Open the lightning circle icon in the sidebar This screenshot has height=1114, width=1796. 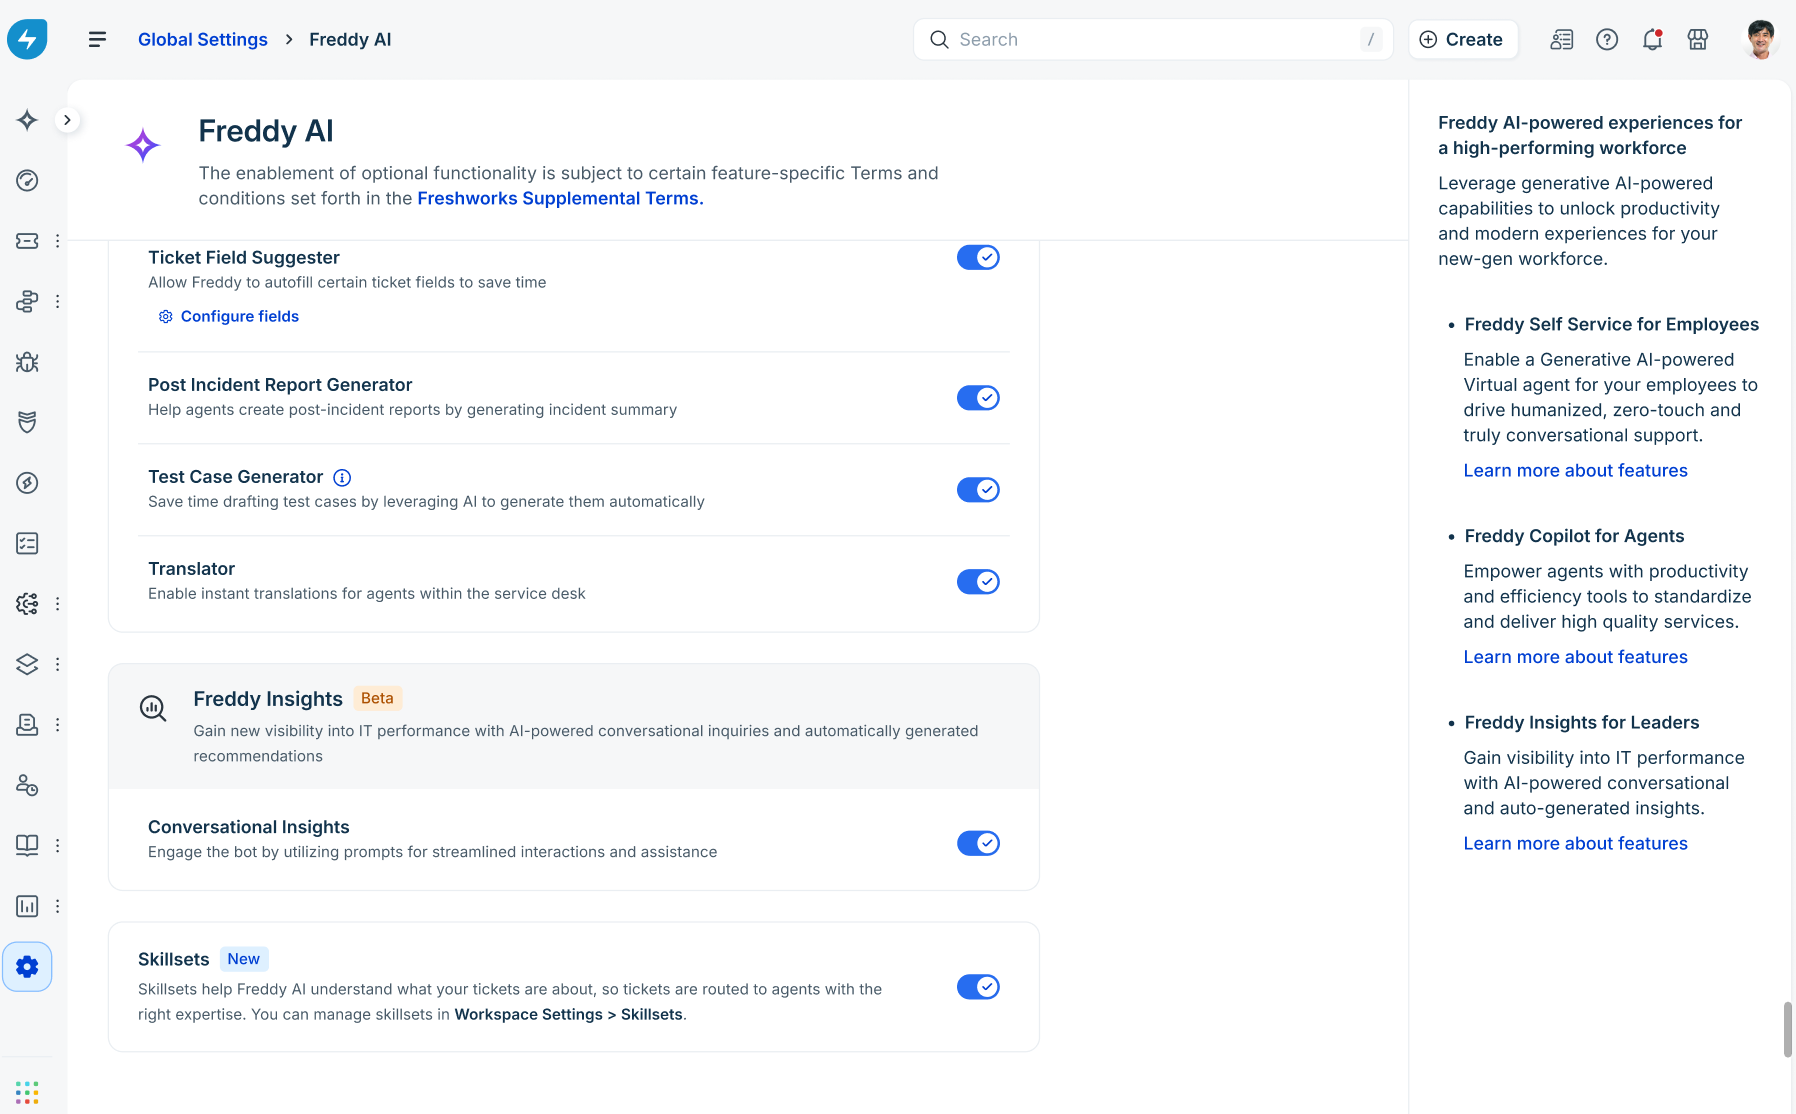(27, 483)
